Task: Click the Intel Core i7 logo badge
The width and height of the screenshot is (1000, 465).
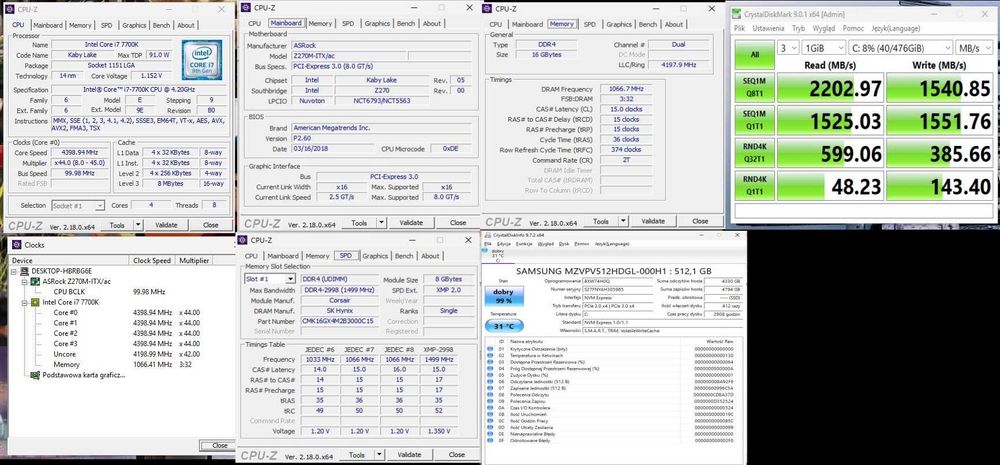Action: click(x=202, y=59)
